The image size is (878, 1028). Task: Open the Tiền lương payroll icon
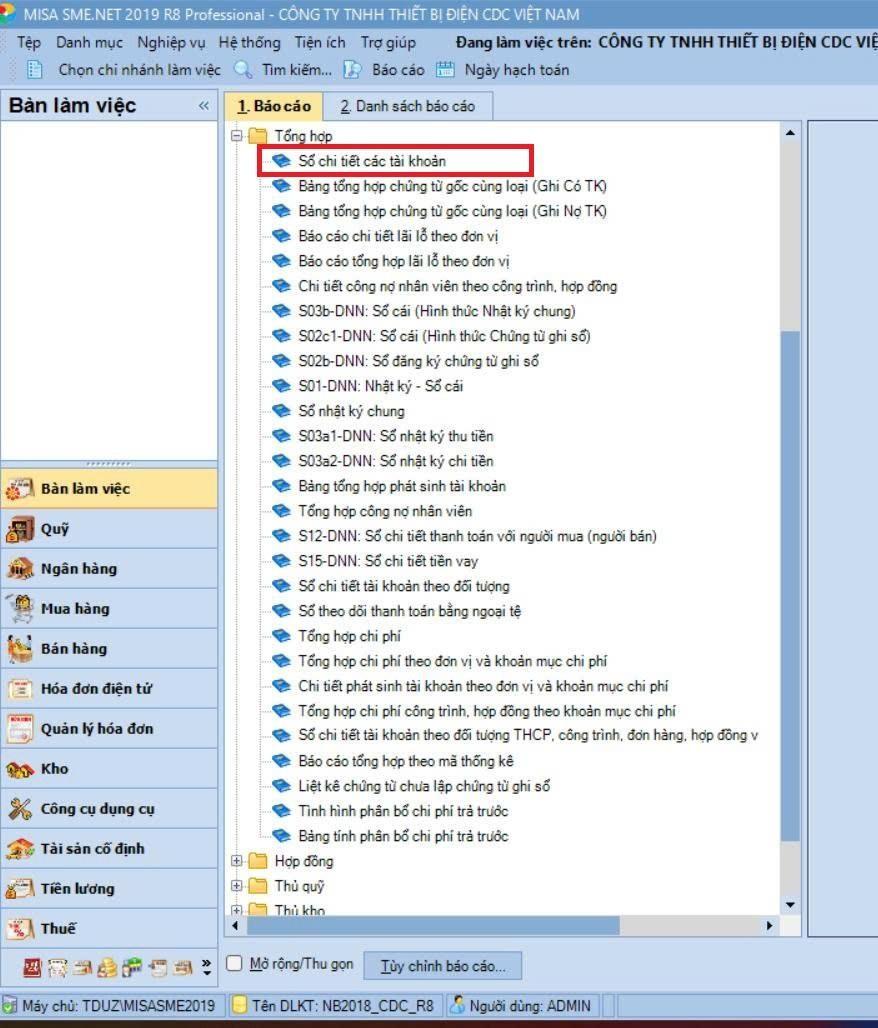[x=20, y=889]
